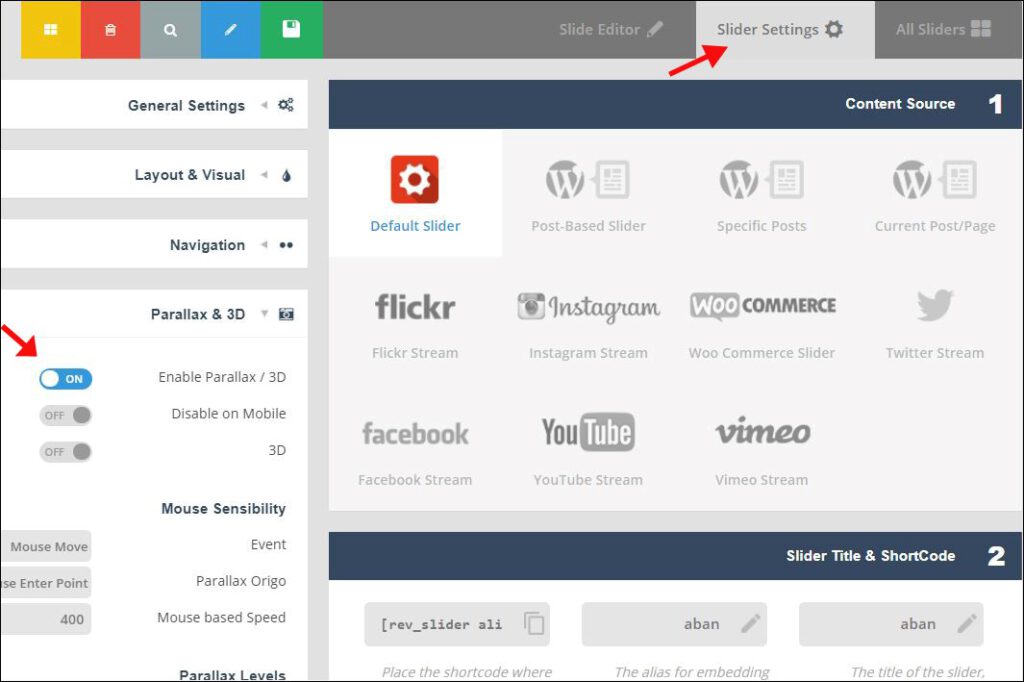Choose the Instagram Stream source
This screenshot has width=1024, height=682.
588,321
